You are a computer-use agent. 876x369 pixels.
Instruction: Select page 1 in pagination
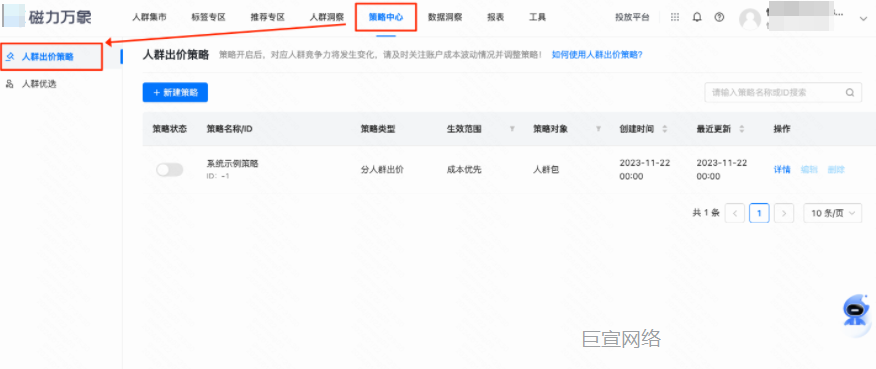point(759,213)
